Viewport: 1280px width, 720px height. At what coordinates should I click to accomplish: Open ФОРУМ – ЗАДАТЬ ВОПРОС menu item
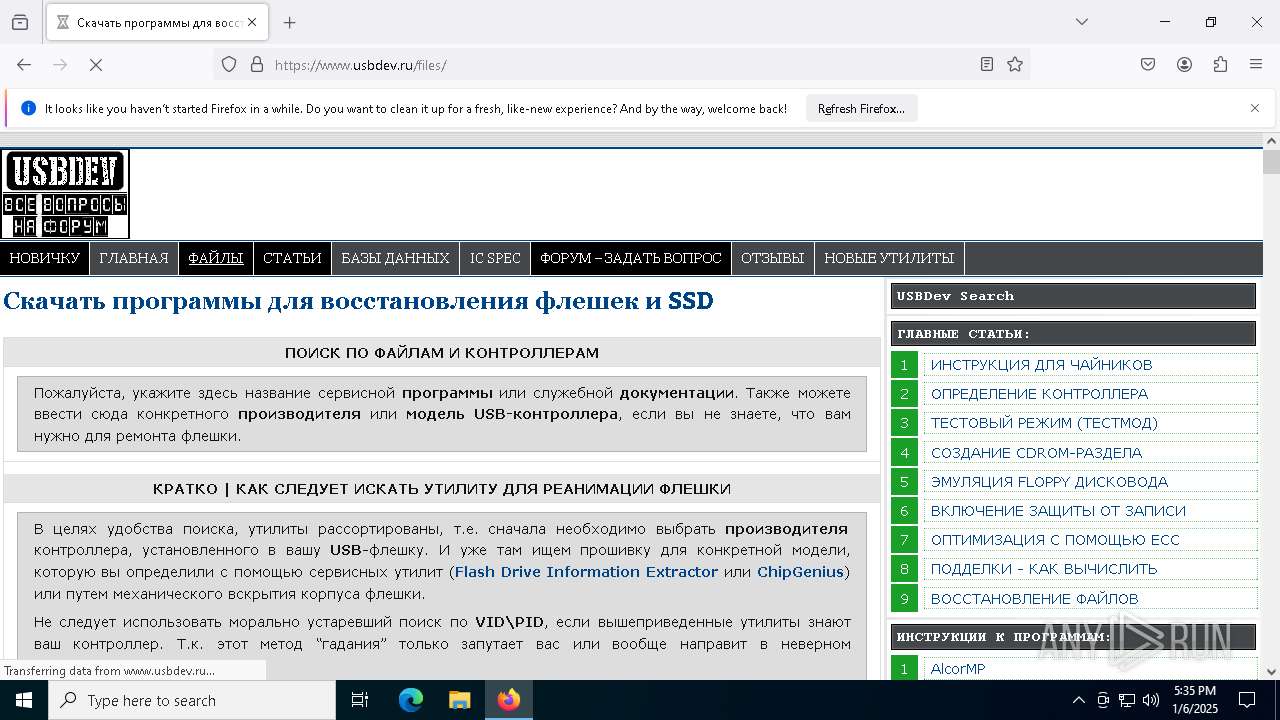(631, 258)
